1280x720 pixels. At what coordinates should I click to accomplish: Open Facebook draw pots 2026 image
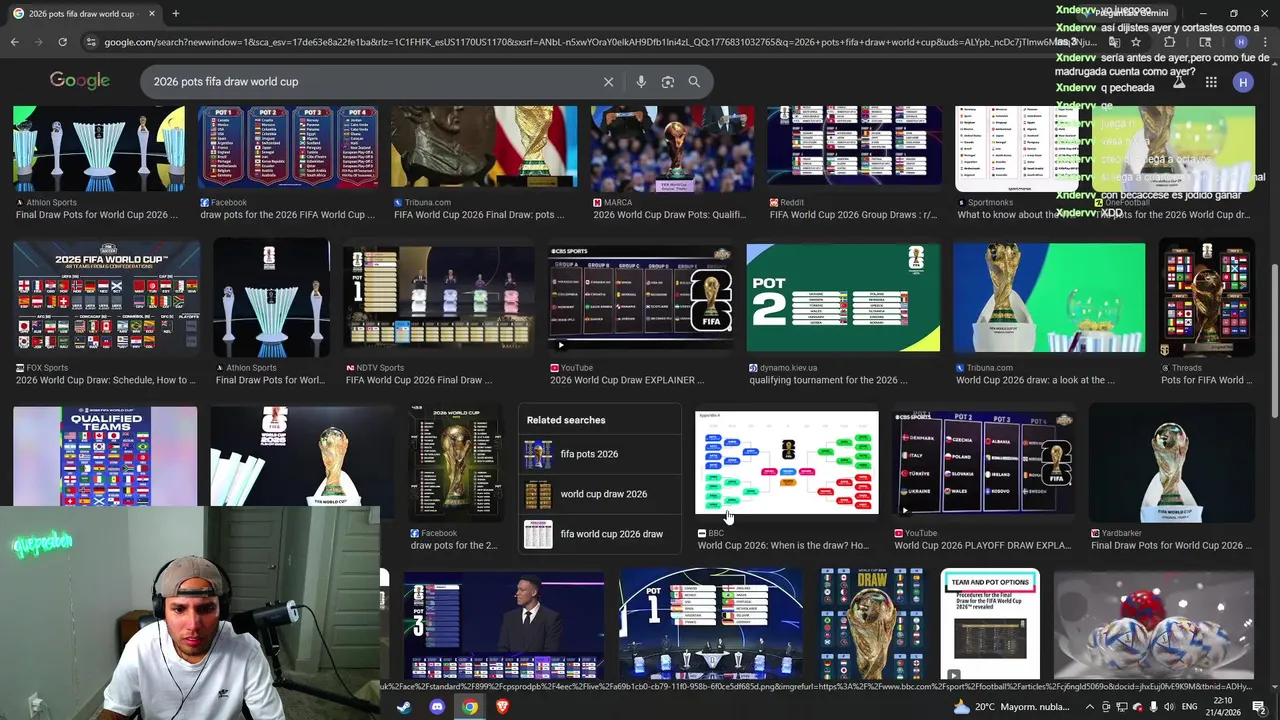point(288,147)
